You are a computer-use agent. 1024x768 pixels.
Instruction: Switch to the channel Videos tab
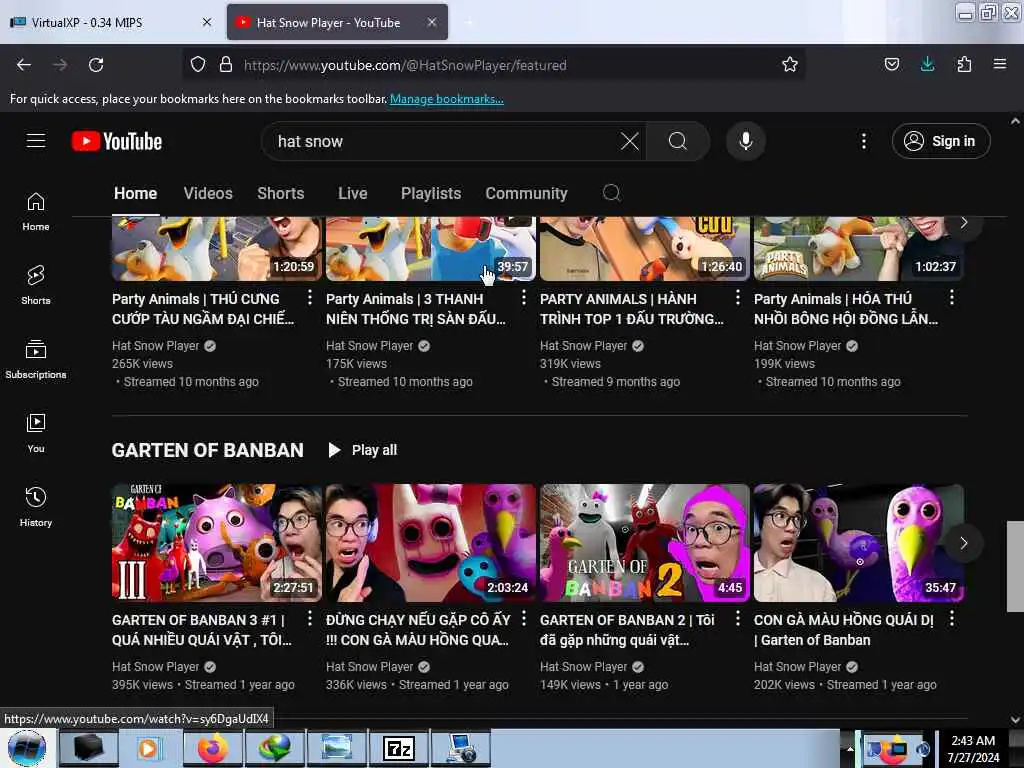coord(208,193)
